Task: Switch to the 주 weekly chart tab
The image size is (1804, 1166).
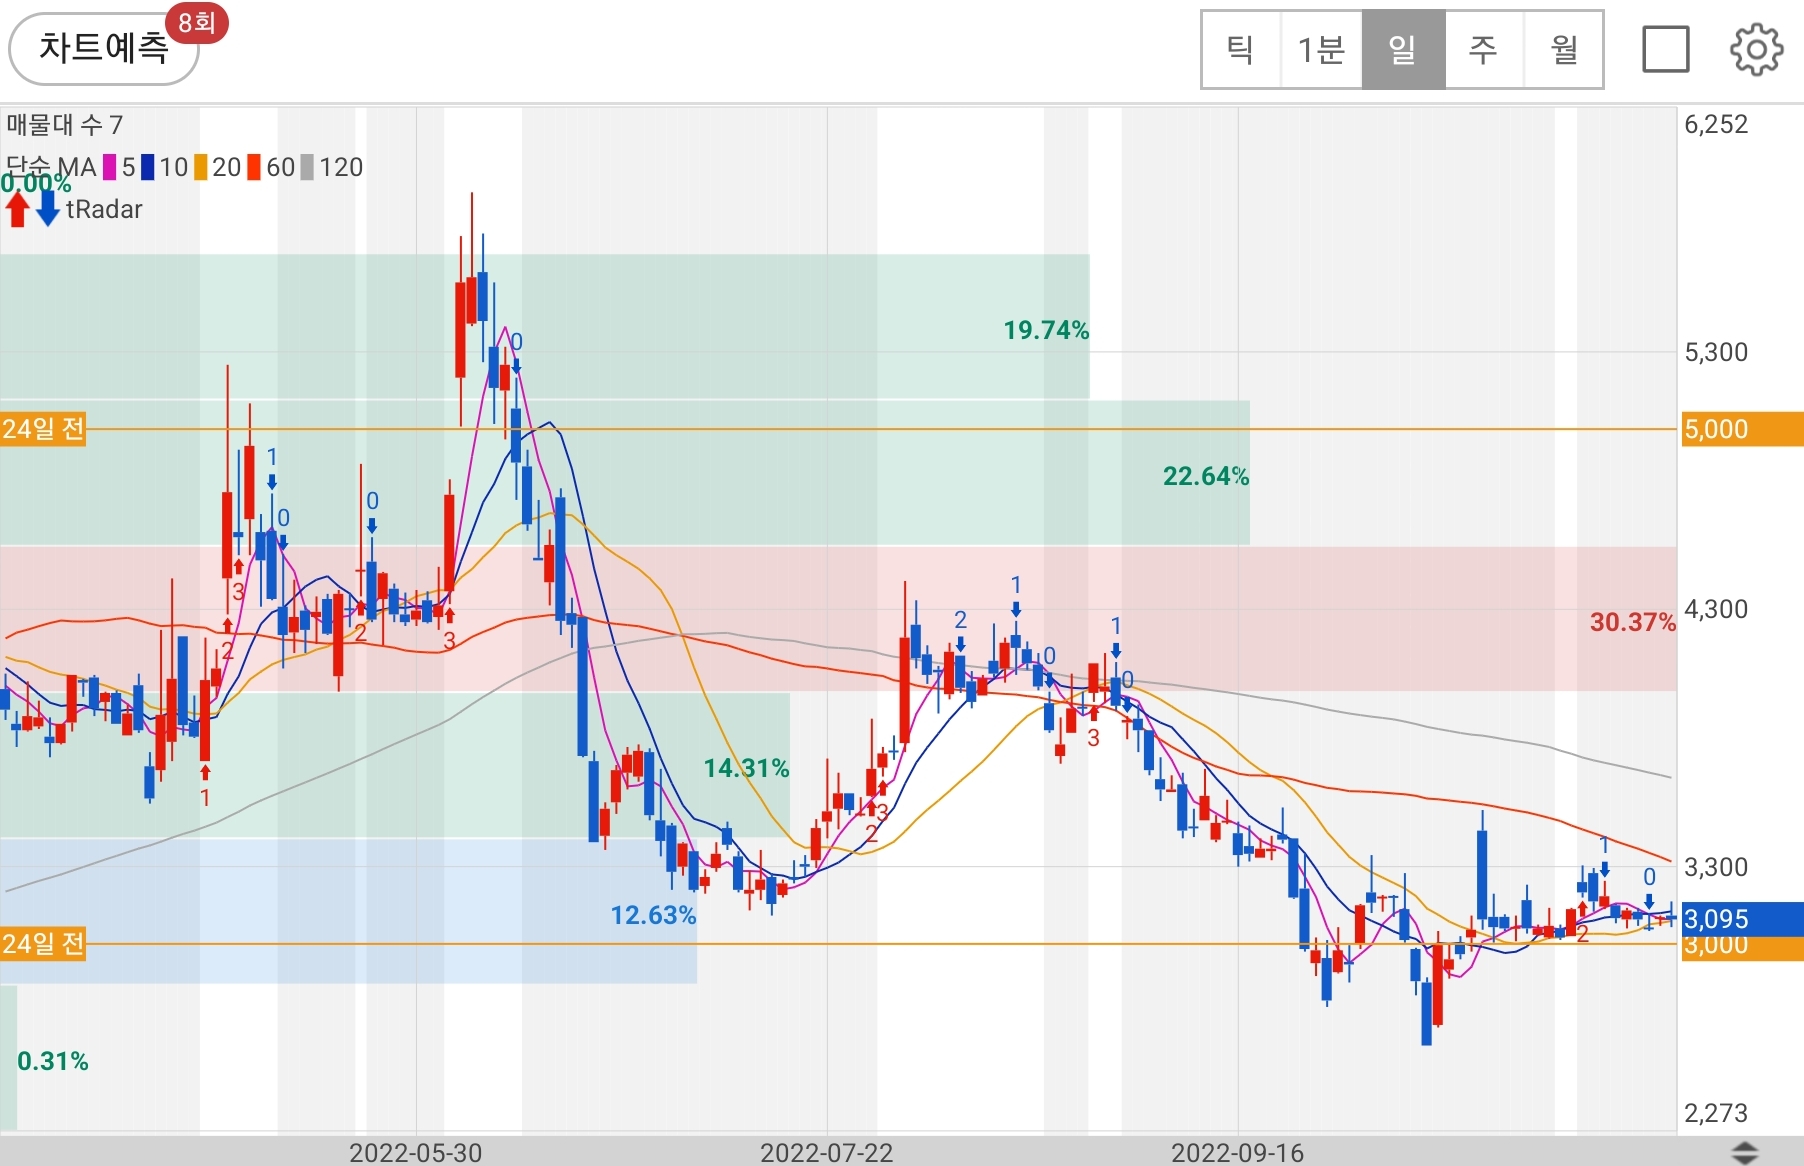Action: (x=1483, y=49)
